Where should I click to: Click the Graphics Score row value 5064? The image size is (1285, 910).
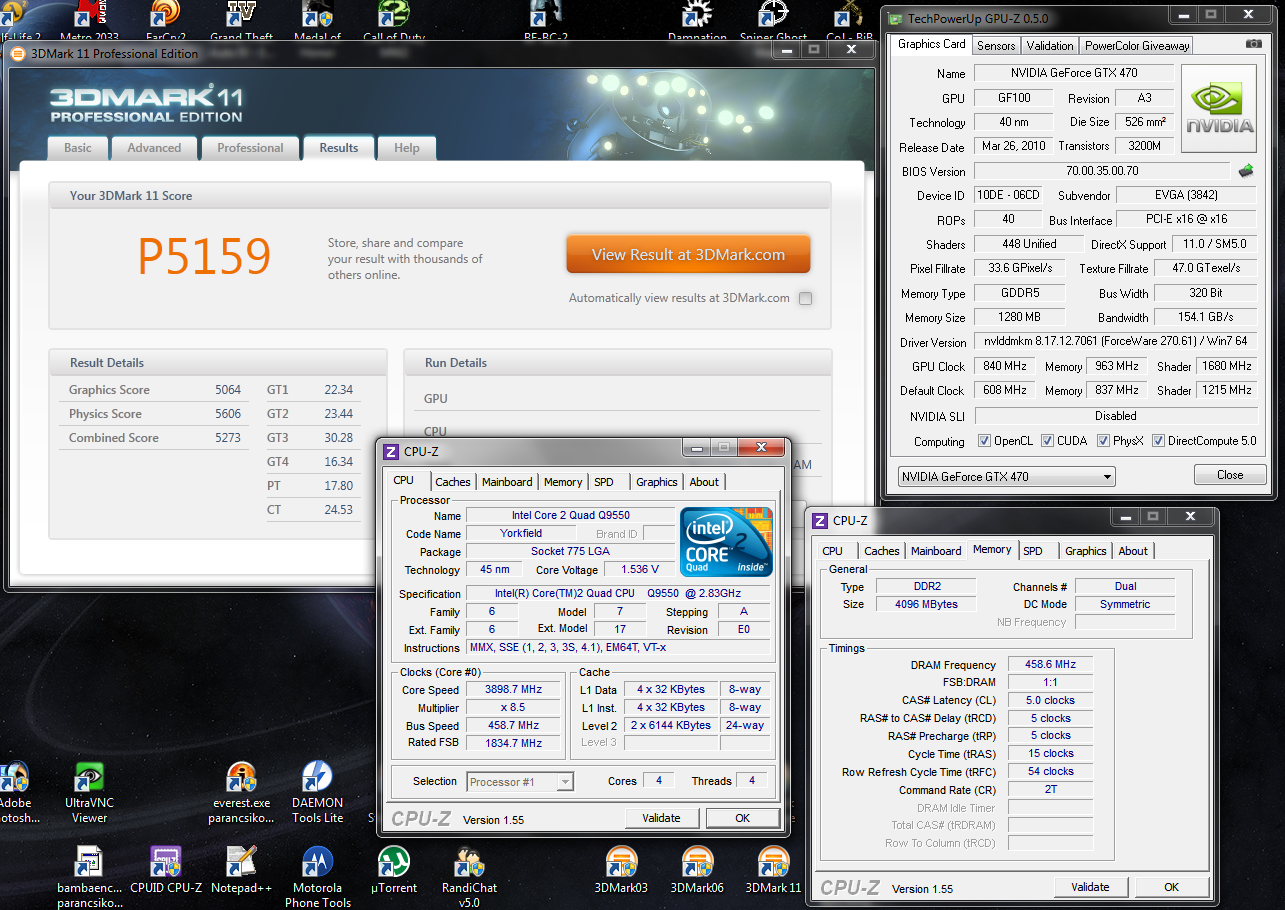(x=228, y=390)
